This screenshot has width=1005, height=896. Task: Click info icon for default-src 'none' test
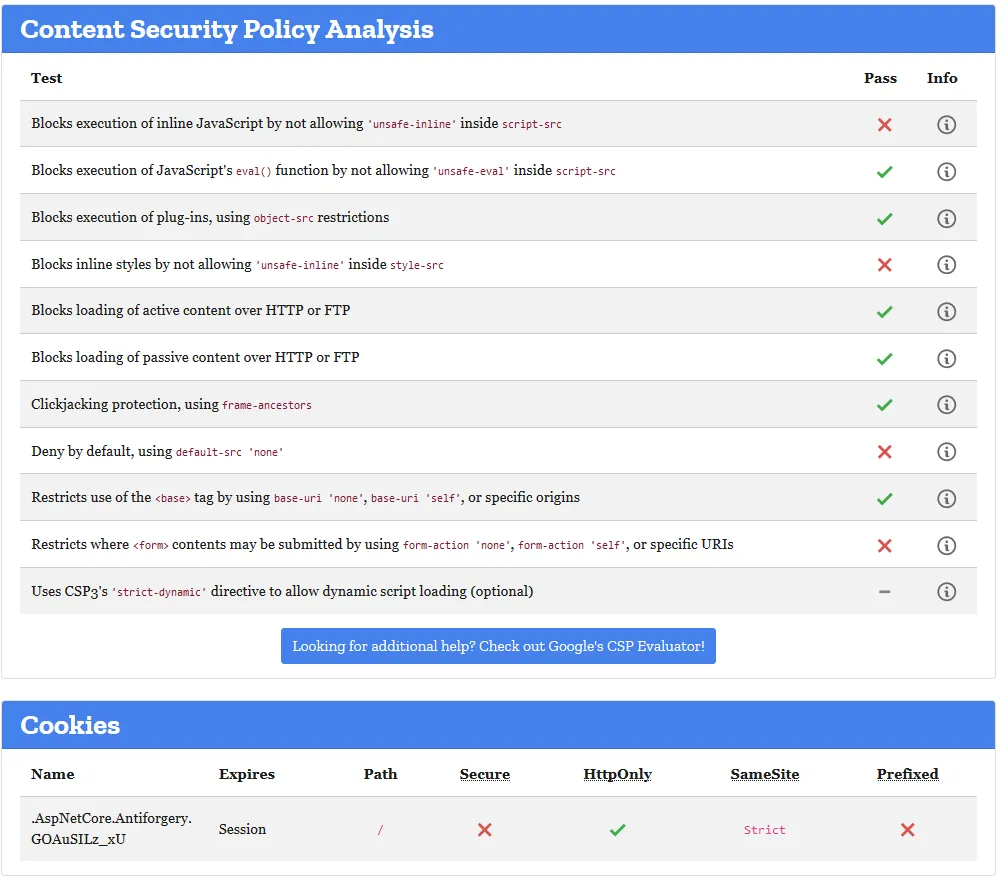click(x=946, y=452)
